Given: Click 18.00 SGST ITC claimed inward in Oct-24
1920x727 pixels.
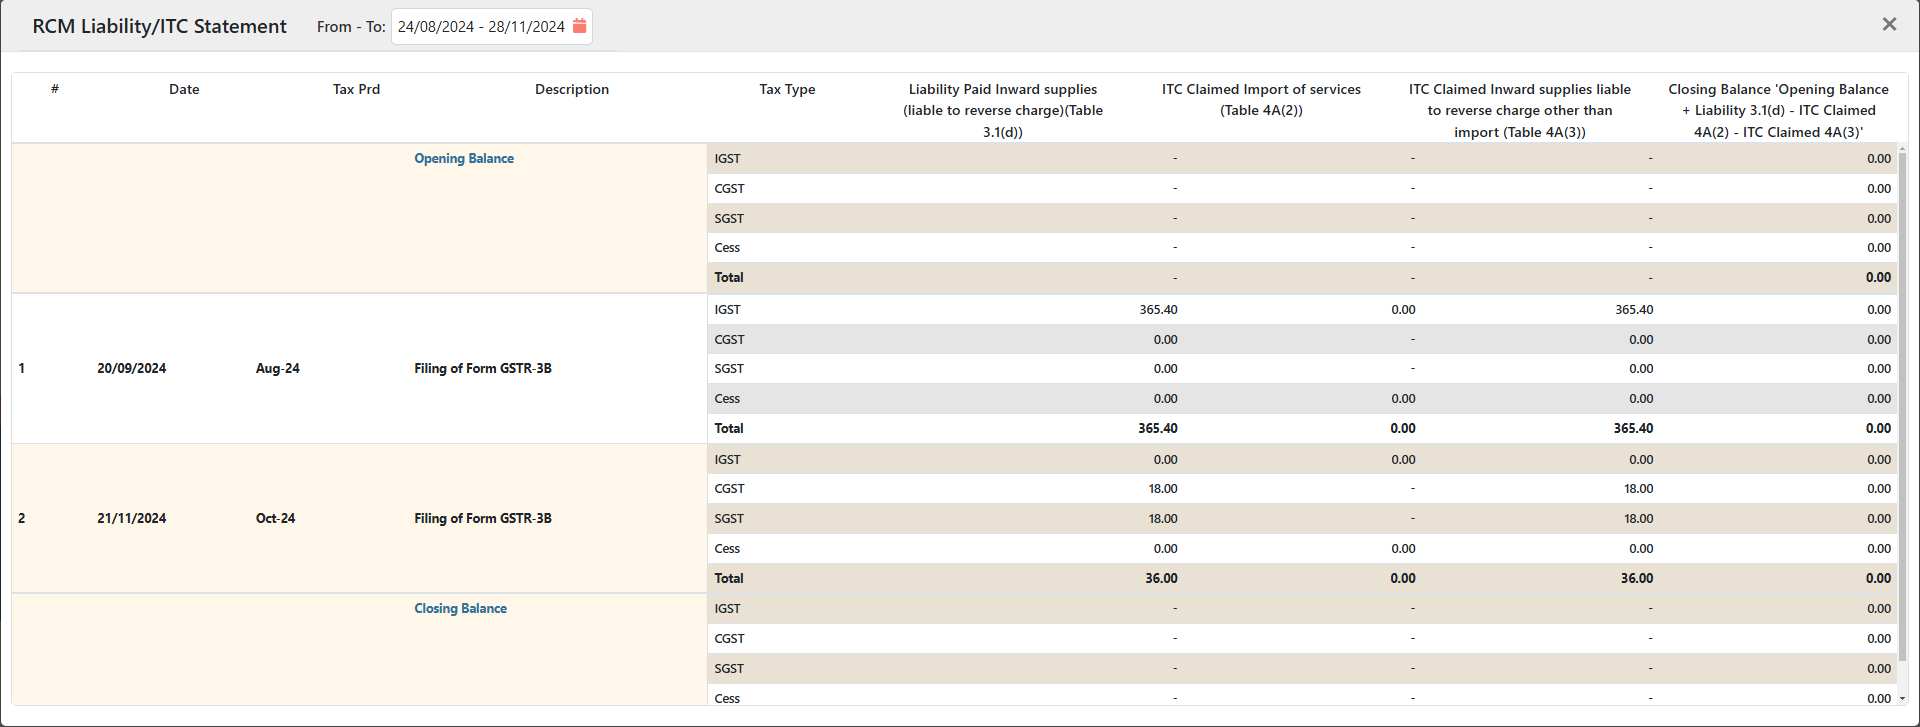Looking at the screenshot, I should 1638,518.
